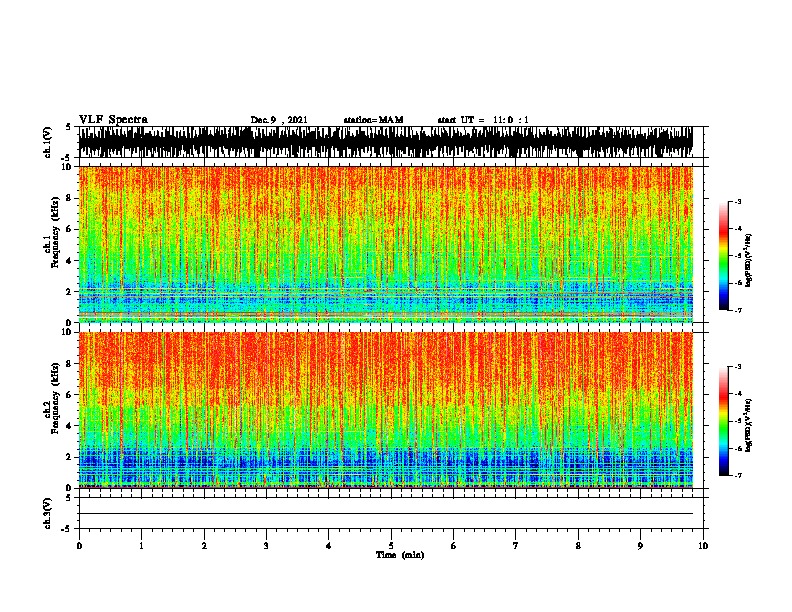Click the time axis tick label "6"
The width and height of the screenshot is (792, 612).
[x=454, y=546]
